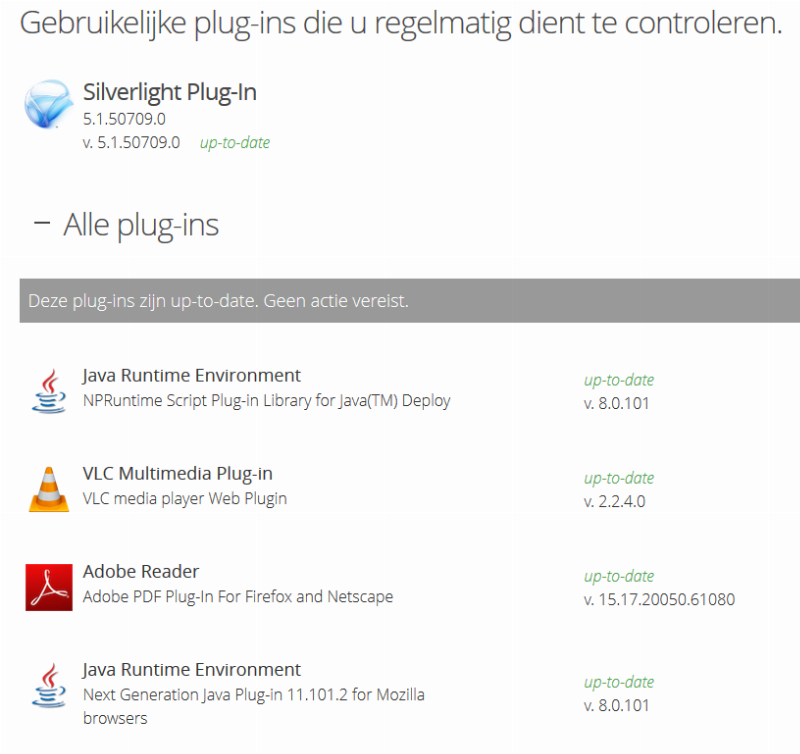Screen dimensions: 800x754
Task: Click the VLC traffic cone icon
Action: 49,488
